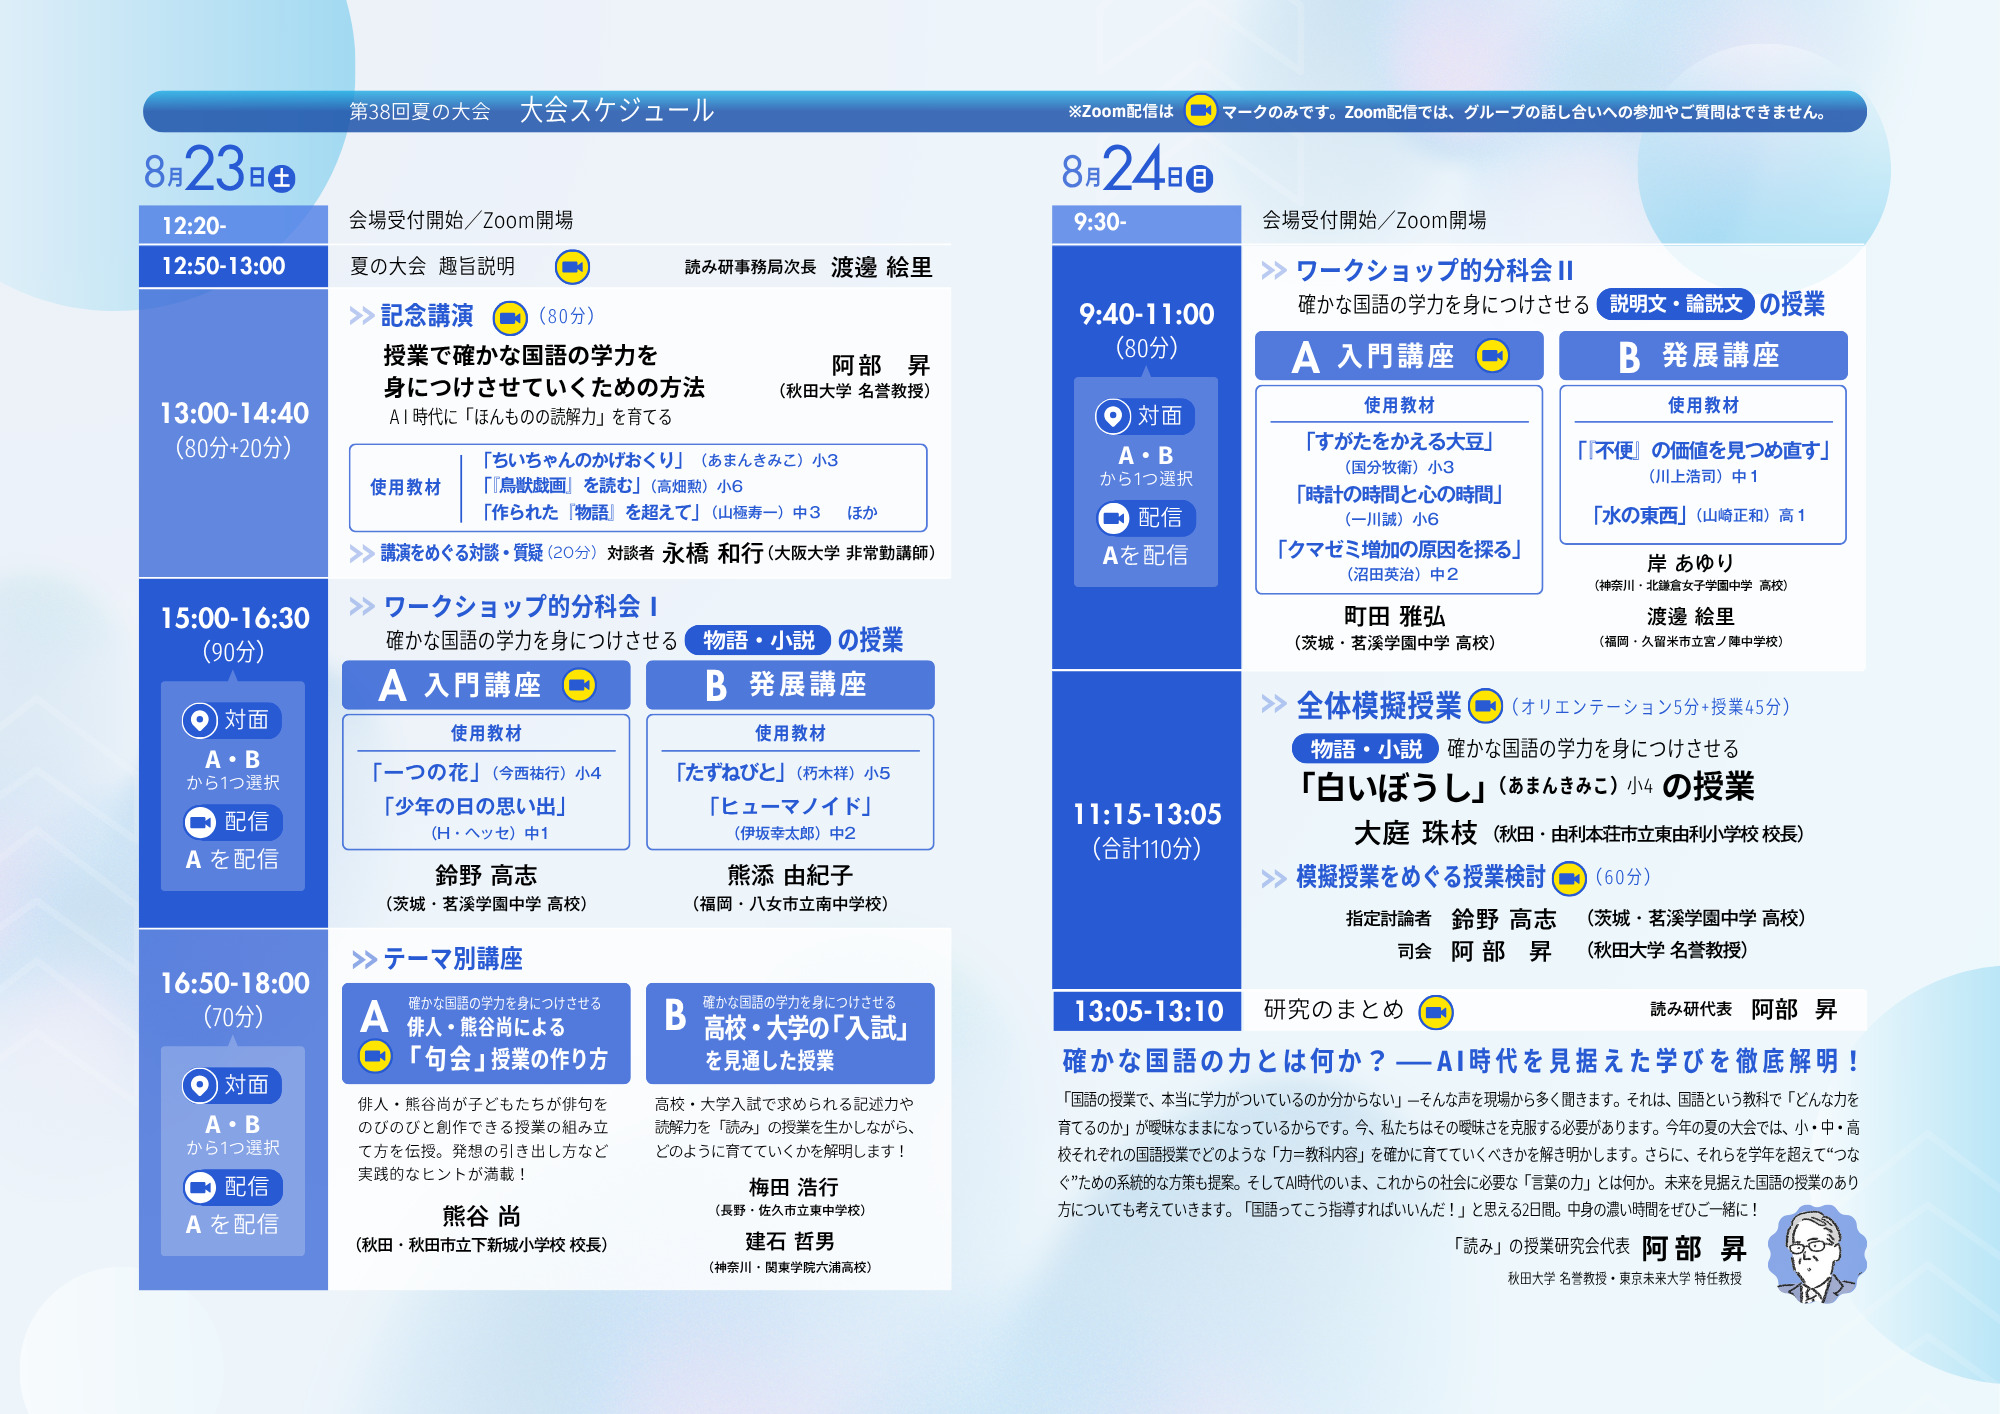Click 「一つの花」 teaching material
Screen dimensions: 2000x1414
pos(426,772)
